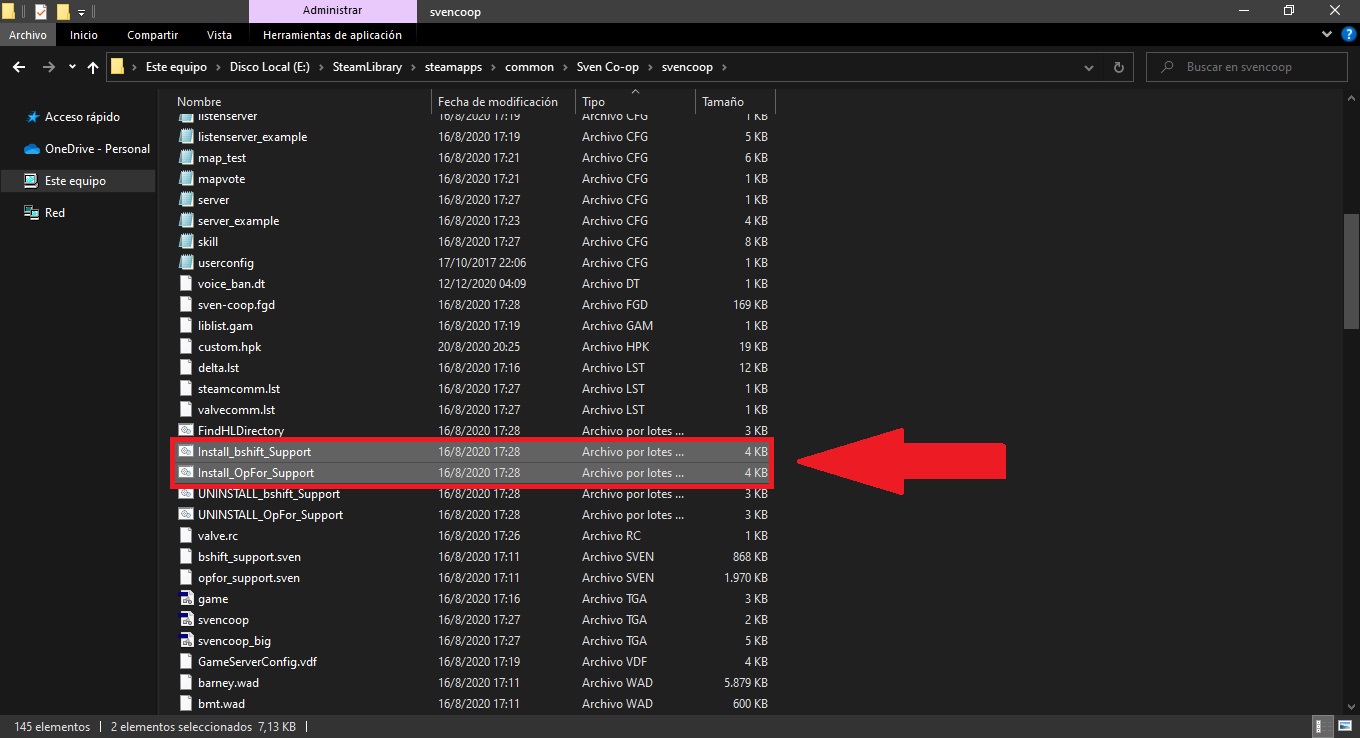Viewport: 1360px width, 738px height.
Task: Navigate to Sven Co-op in the breadcrumb
Action: (607, 67)
